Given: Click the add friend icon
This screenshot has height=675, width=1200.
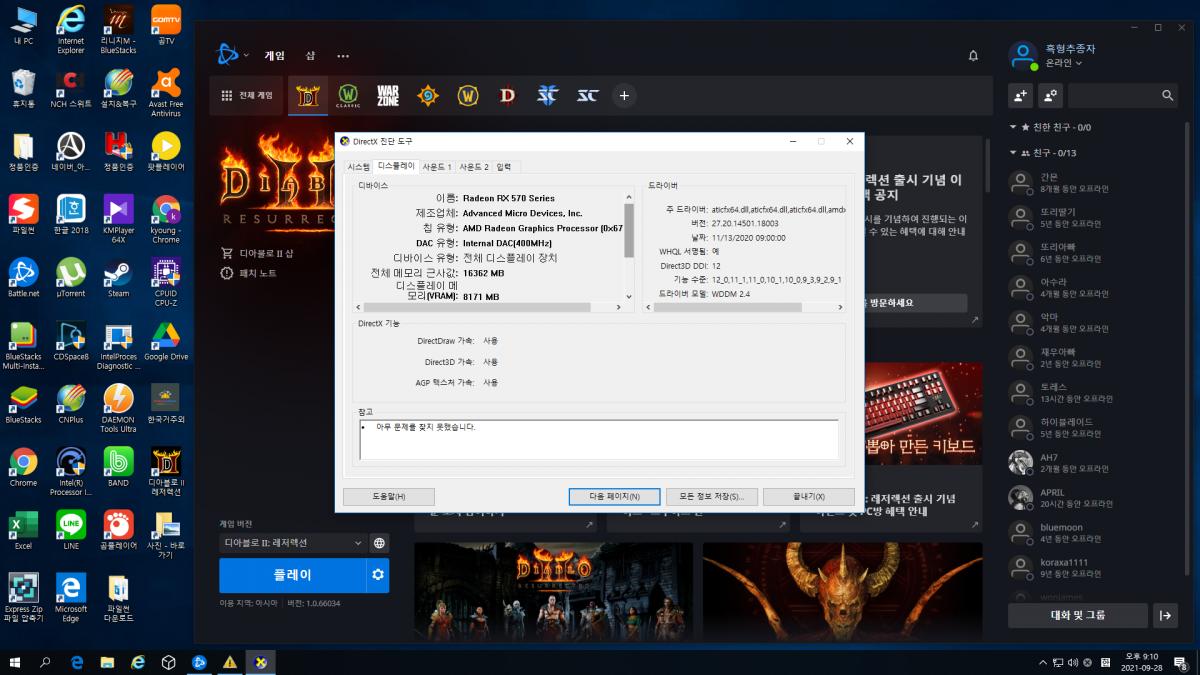Looking at the screenshot, I should [1022, 96].
